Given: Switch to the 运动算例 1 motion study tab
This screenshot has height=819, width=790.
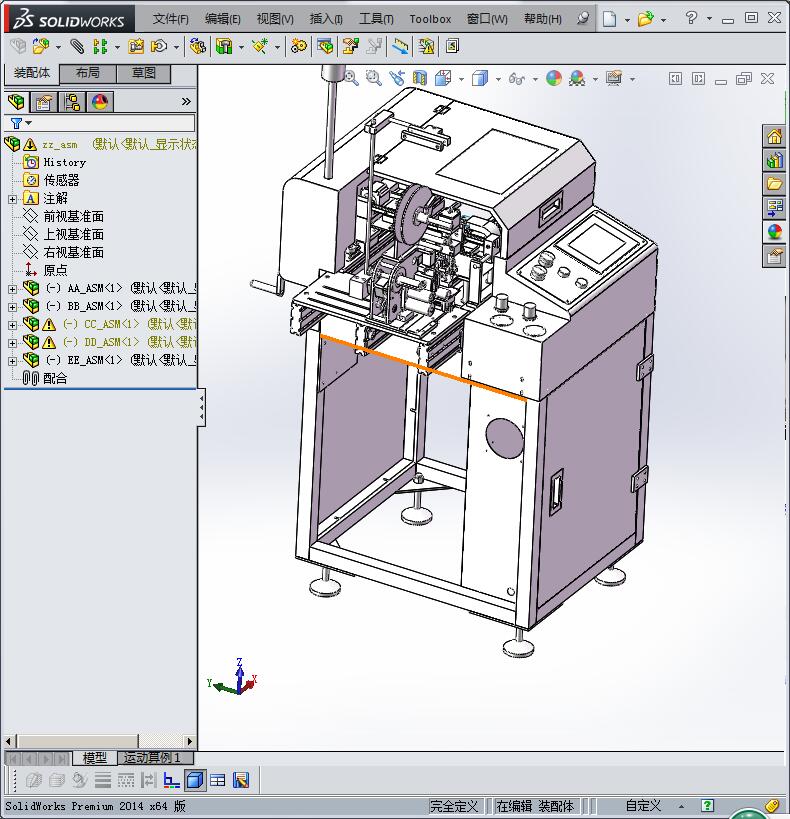Looking at the screenshot, I should tap(152, 758).
